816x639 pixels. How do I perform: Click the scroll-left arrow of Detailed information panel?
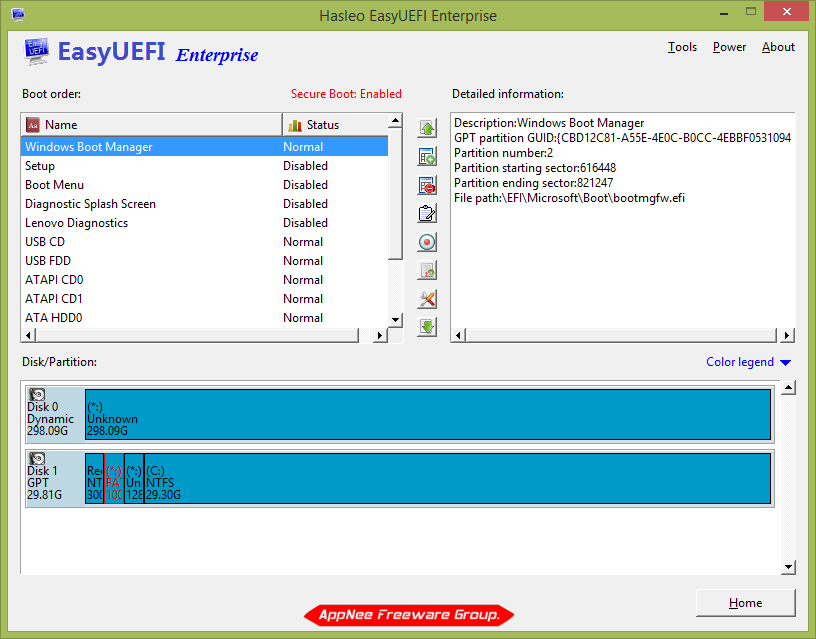tap(458, 335)
